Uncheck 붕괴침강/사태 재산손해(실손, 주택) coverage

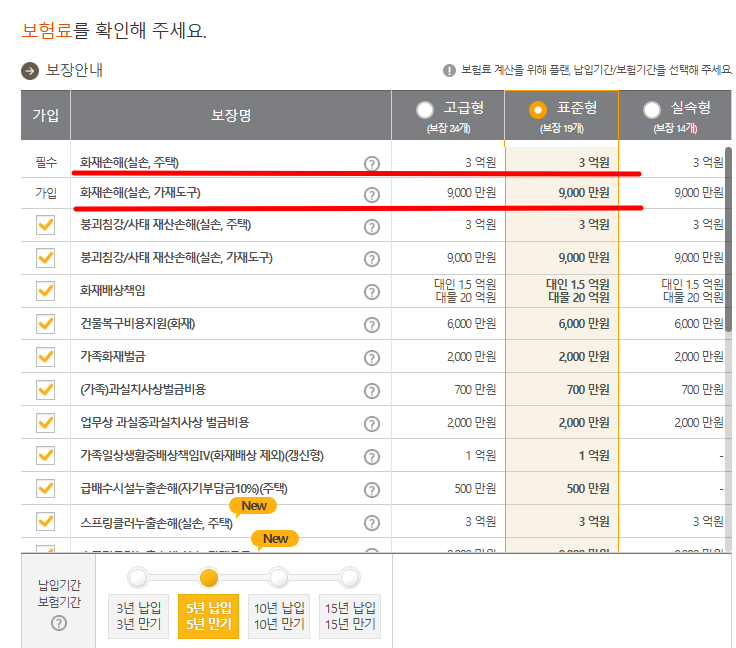[46, 225]
